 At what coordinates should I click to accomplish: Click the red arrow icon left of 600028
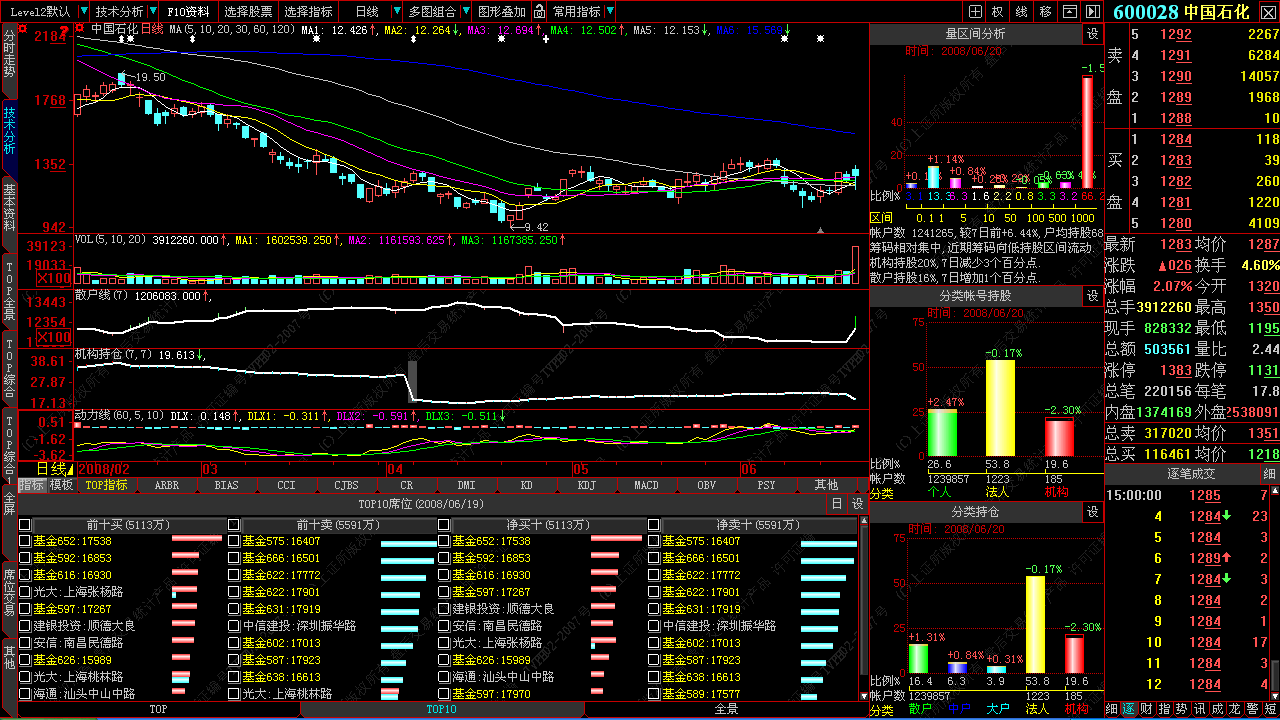tap(1093, 12)
